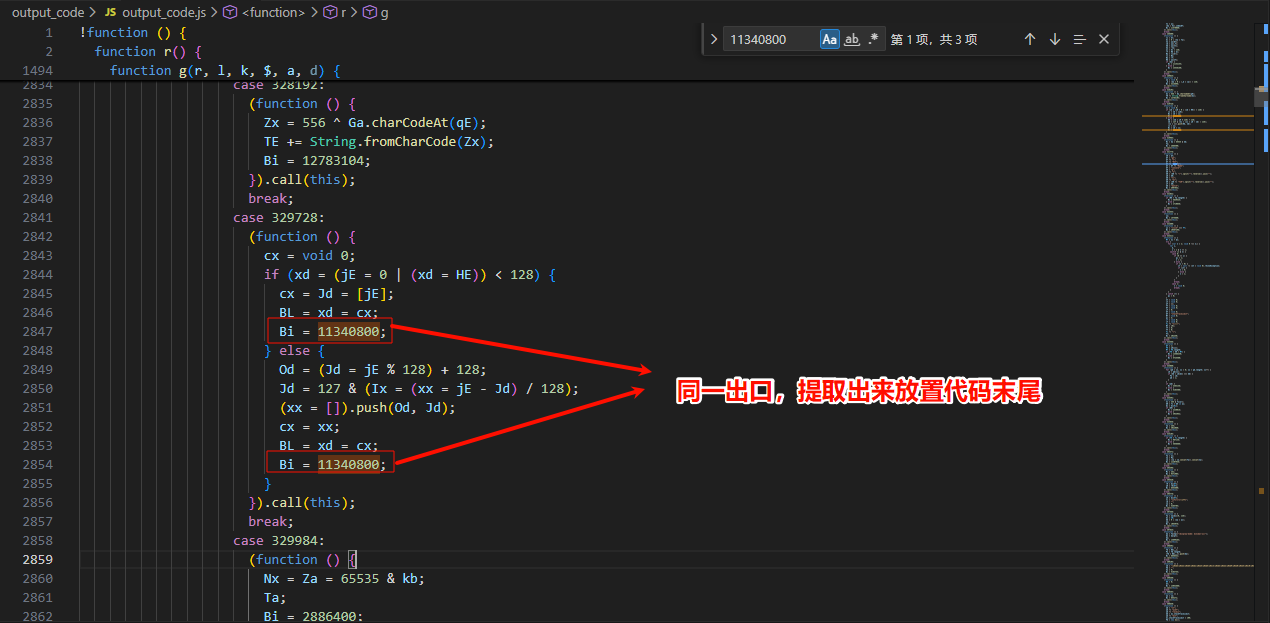
Task: Click the cube icon before <function>
Action: coord(230,12)
